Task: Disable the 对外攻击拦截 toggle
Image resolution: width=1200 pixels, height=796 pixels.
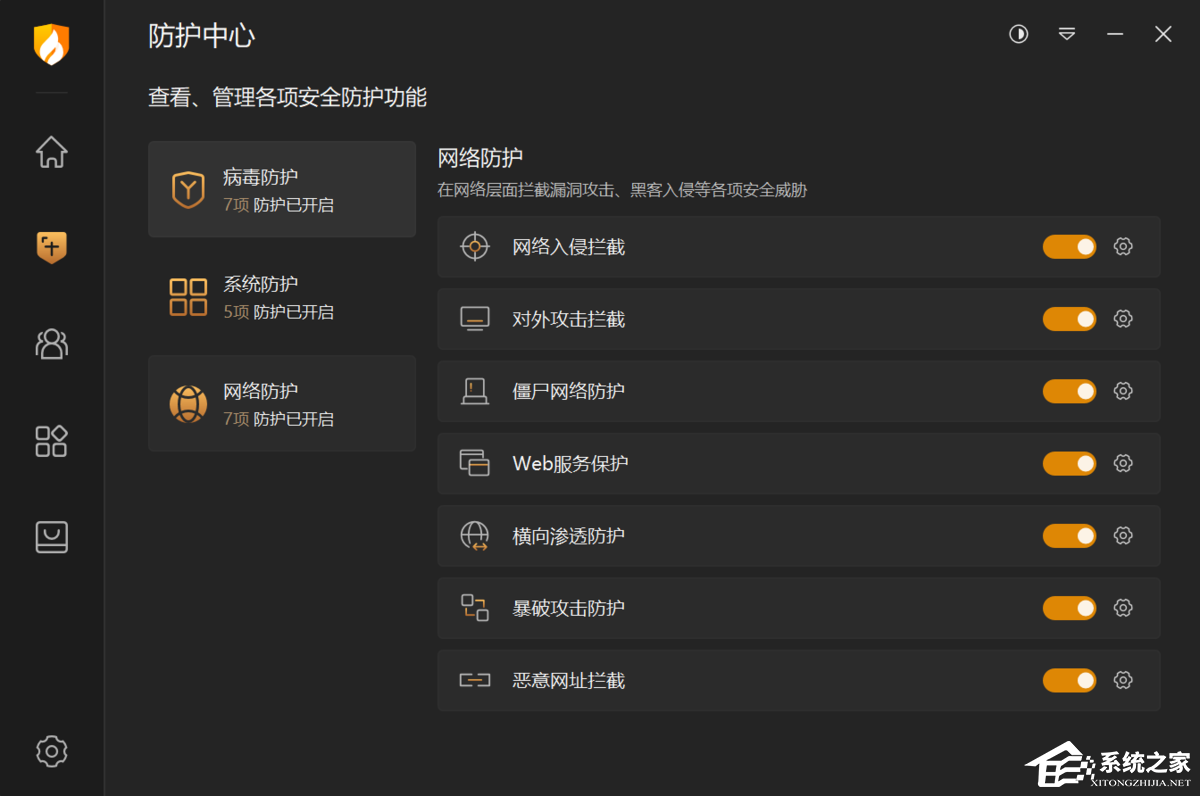Action: point(1069,319)
